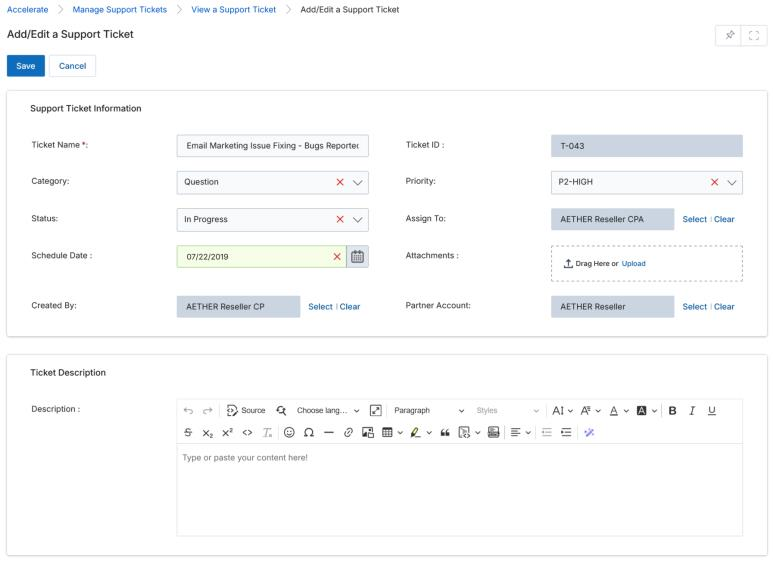Screen dimensions: 773x561
Task: Clear the P2-HIGH priority value
Action: 714,182
